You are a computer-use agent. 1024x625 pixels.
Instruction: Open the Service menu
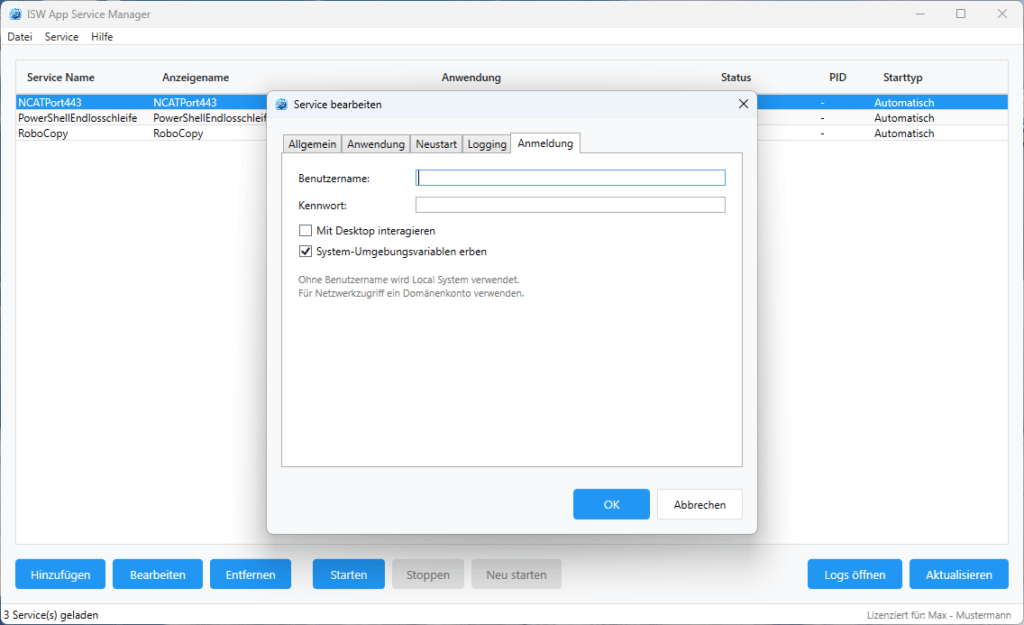tap(61, 36)
